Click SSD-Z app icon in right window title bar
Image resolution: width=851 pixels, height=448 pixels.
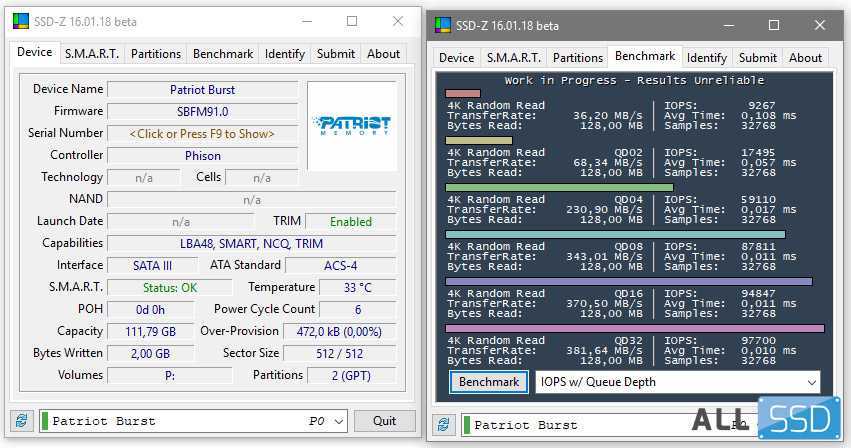[x=442, y=25]
